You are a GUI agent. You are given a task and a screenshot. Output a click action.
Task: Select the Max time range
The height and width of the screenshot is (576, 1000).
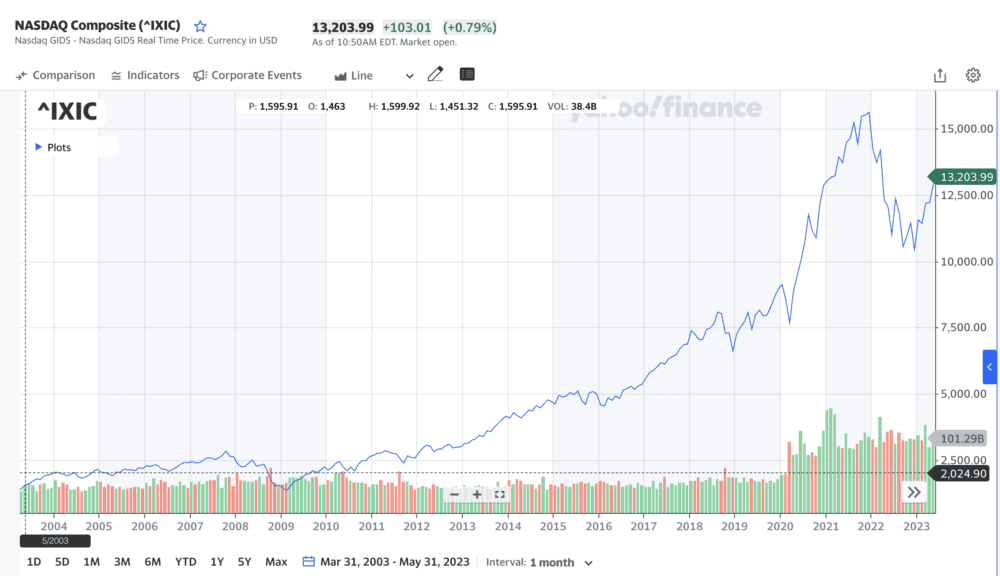click(x=275, y=562)
